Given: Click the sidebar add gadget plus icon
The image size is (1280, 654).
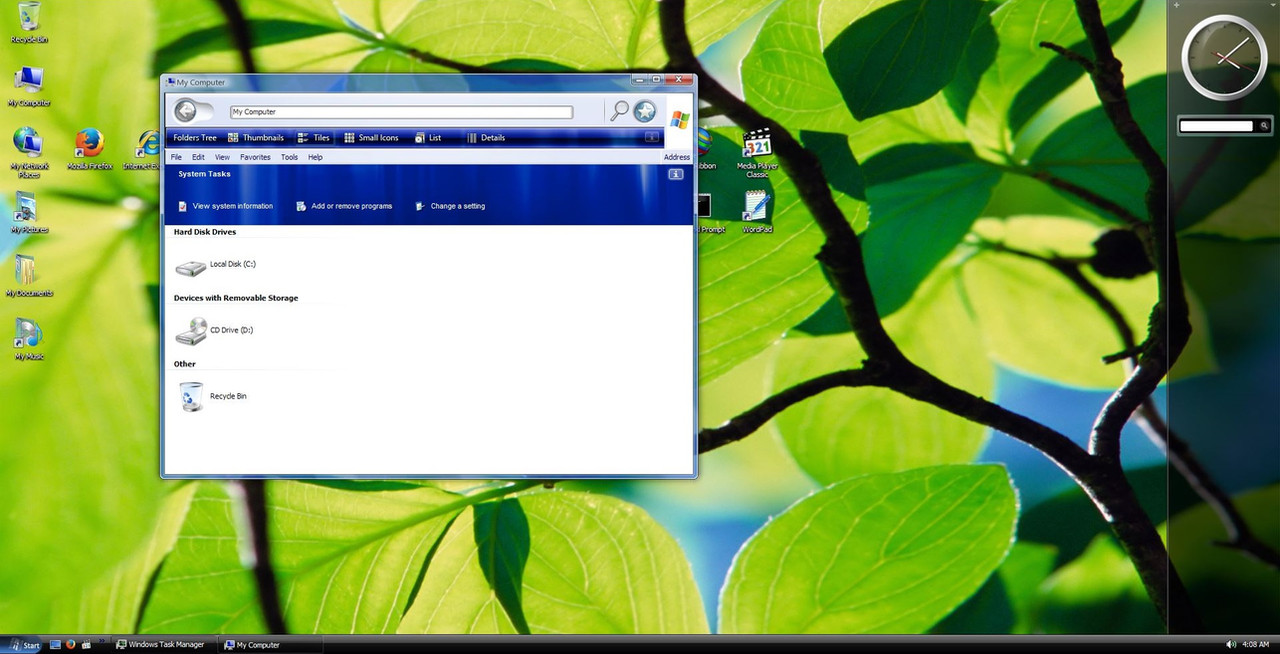Looking at the screenshot, I should (x=1176, y=5).
